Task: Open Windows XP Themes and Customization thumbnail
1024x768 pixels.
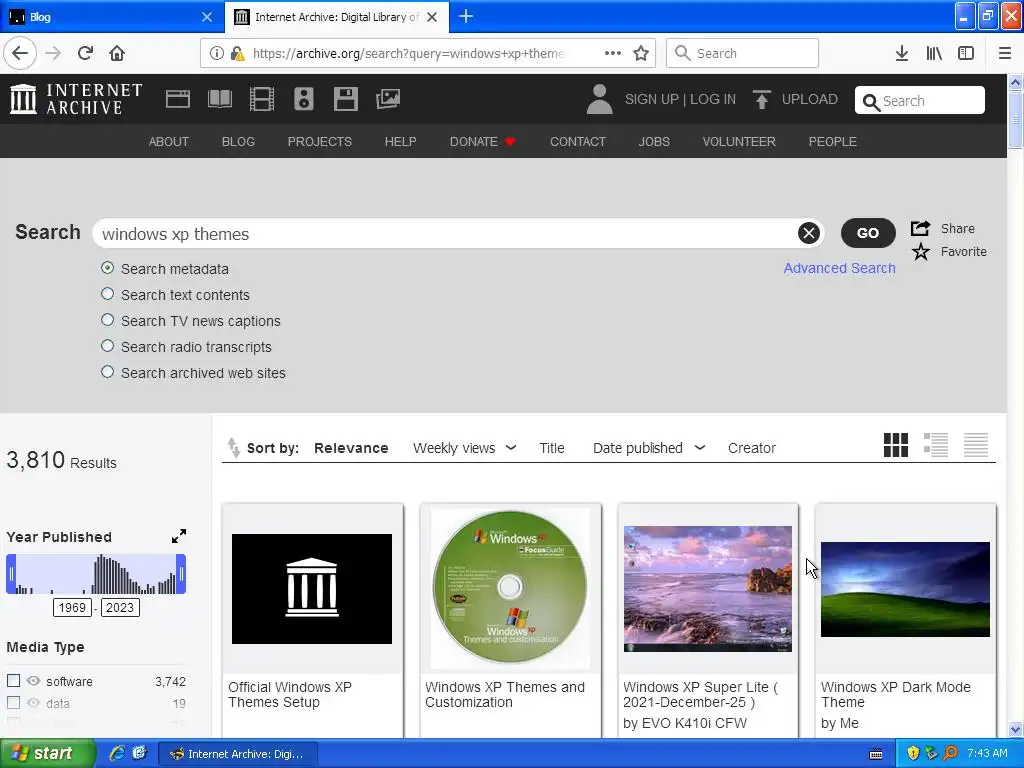Action: 509,588
